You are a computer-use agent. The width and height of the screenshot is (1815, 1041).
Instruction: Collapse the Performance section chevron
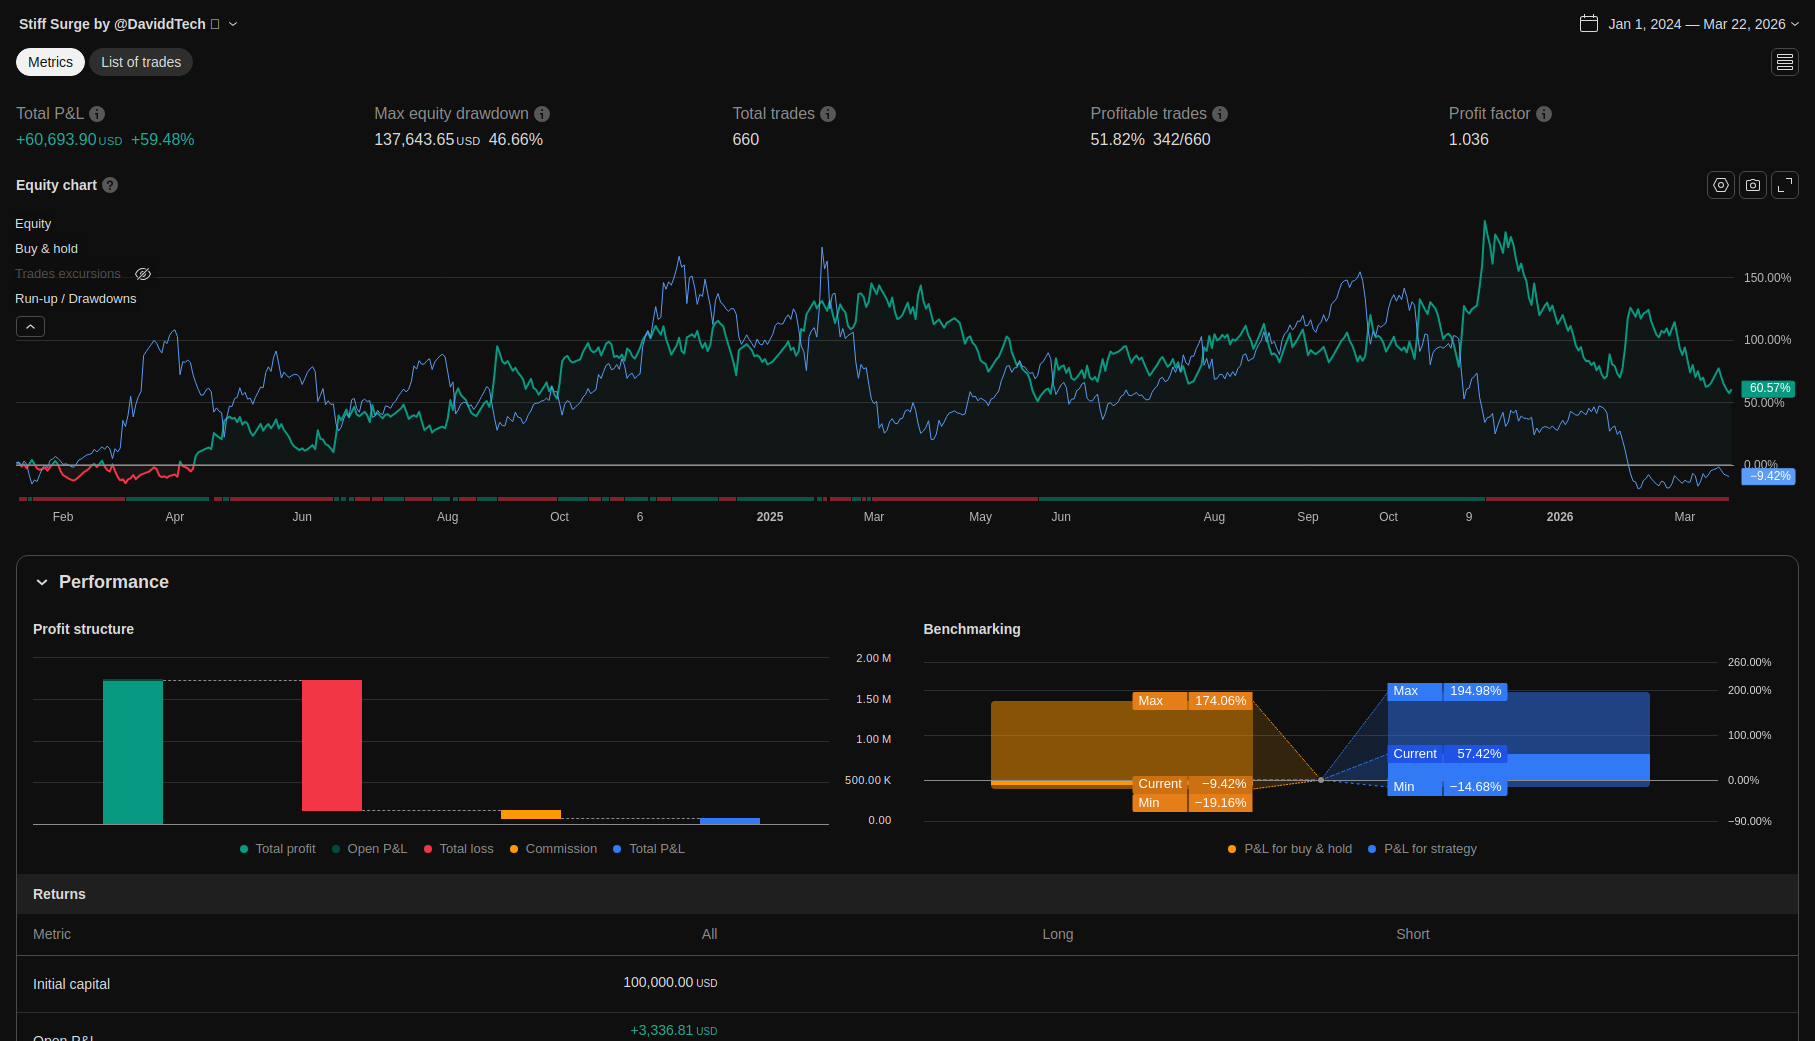42,582
